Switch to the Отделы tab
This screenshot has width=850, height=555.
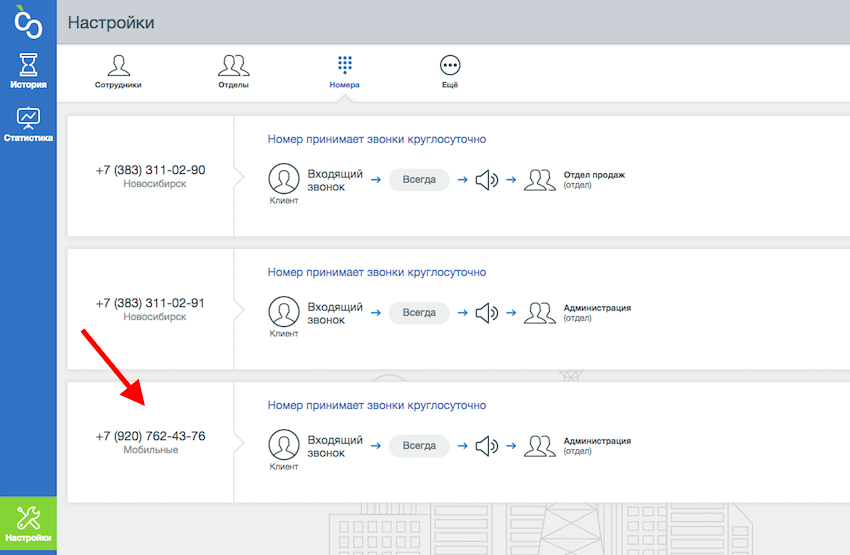pyautogui.click(x=234, y=71)
